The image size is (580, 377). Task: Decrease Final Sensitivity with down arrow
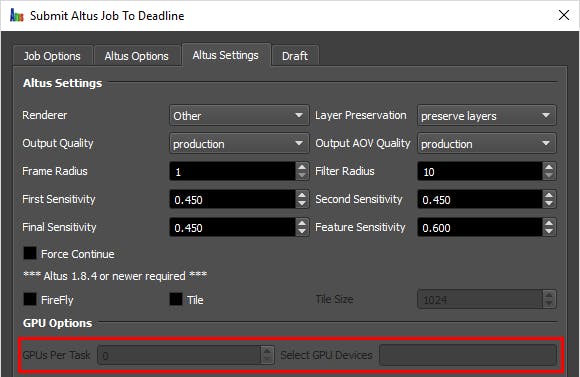pyautogui.click(x=302, y=232)
